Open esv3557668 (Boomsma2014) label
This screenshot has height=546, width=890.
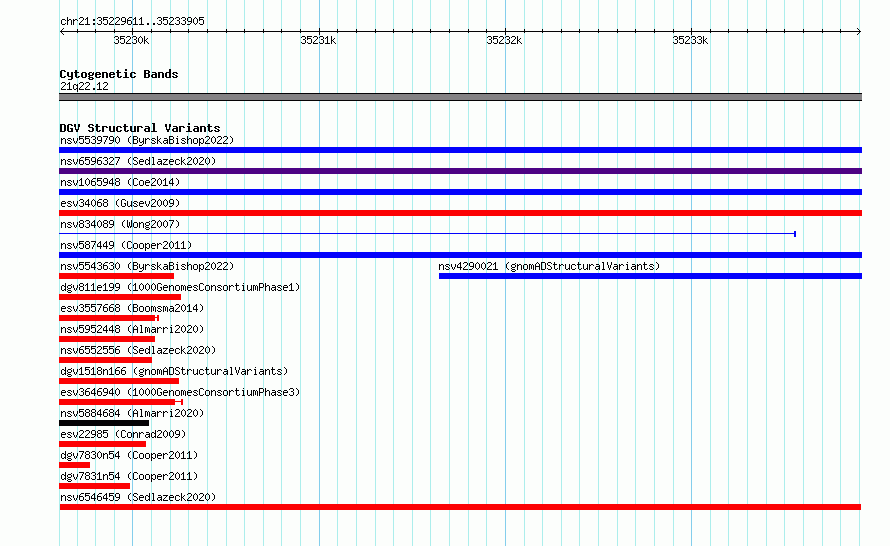pyautogui.click(x=132, y=308)
